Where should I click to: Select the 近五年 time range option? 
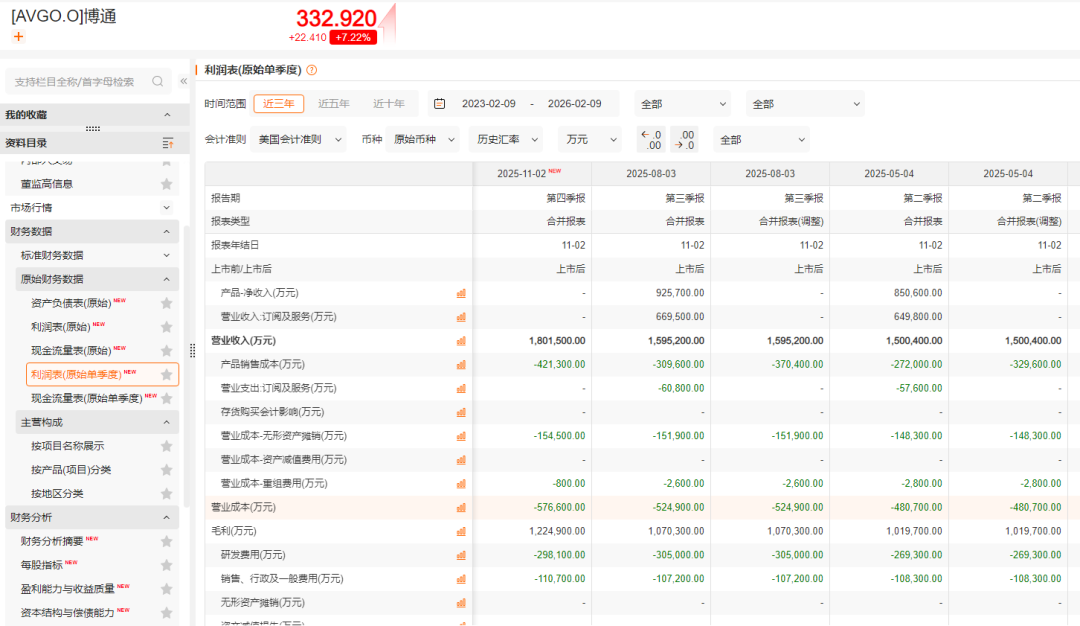click(334, 104)
